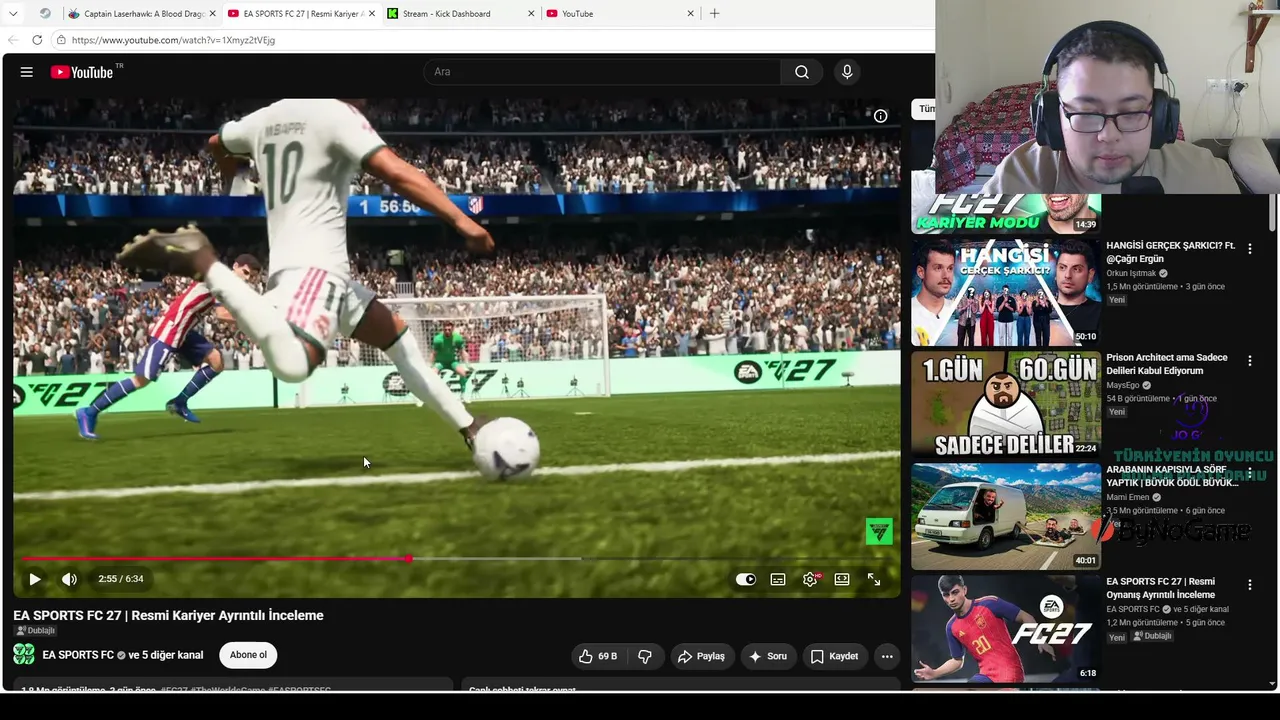Visit the Orkun Işıtmak channel name

click(1131, 273)
